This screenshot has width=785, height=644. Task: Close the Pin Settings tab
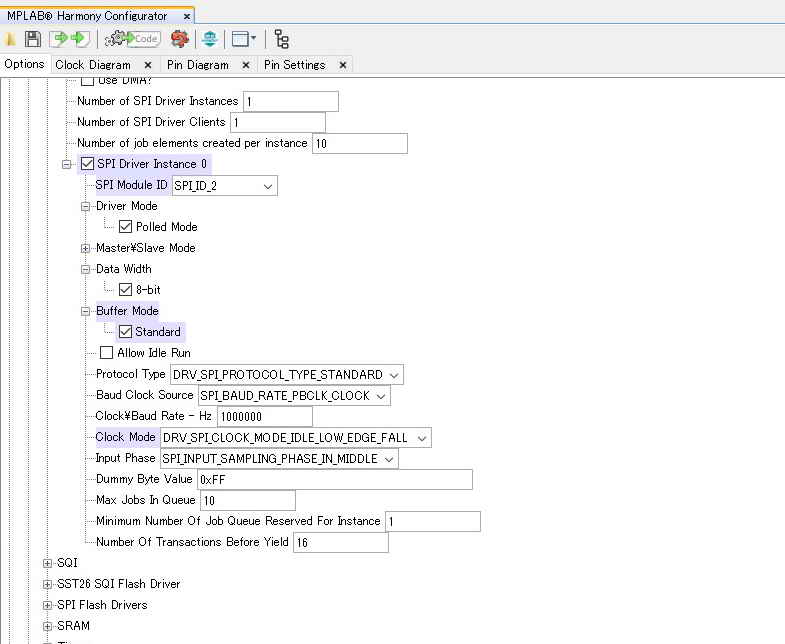343,65
